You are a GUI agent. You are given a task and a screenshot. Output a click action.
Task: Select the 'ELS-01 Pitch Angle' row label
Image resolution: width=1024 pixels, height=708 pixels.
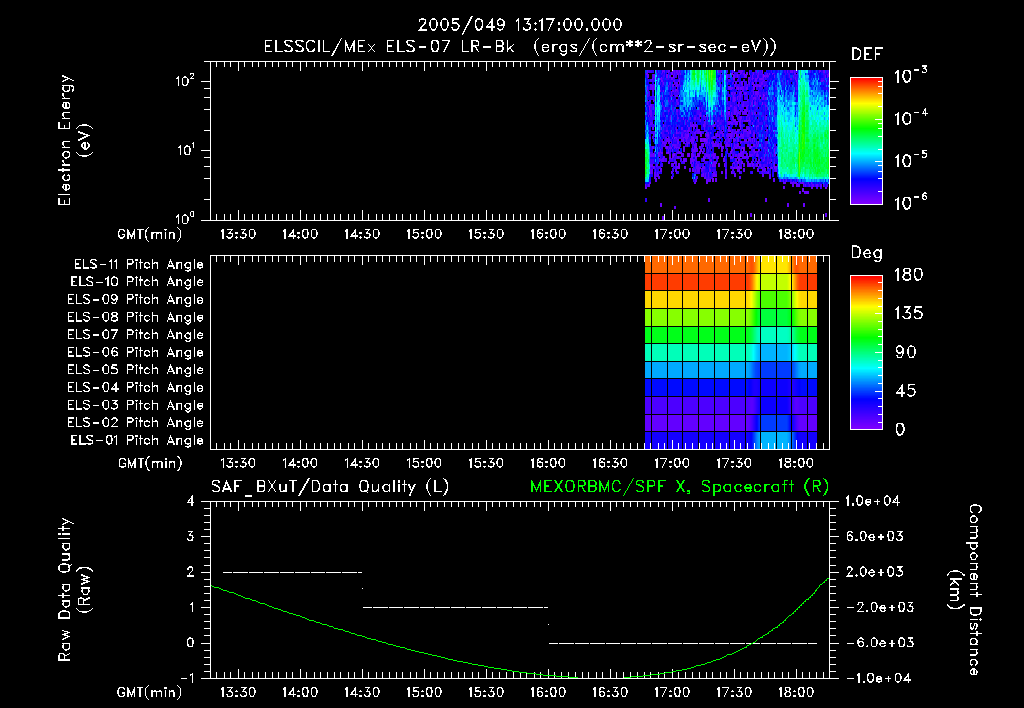137,440
